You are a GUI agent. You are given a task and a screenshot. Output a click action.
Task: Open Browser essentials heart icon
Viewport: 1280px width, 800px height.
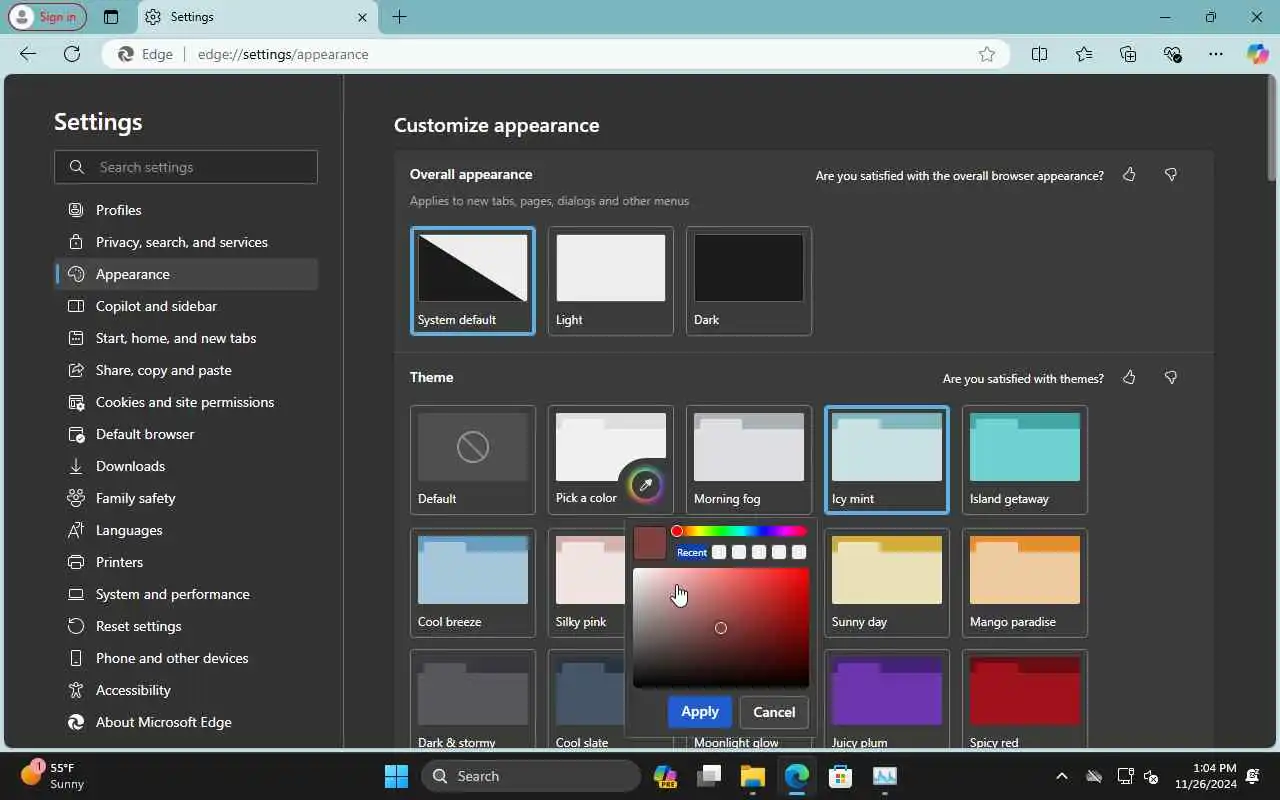[1172, 54]
